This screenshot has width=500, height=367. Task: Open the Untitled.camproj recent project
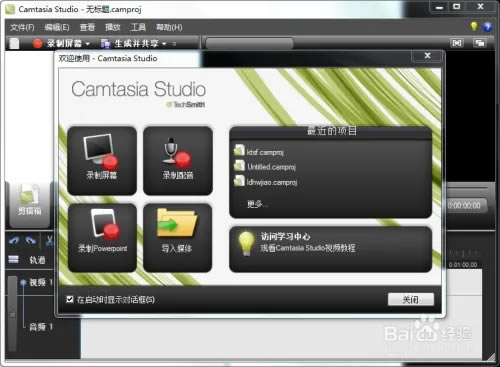[265, 166]
